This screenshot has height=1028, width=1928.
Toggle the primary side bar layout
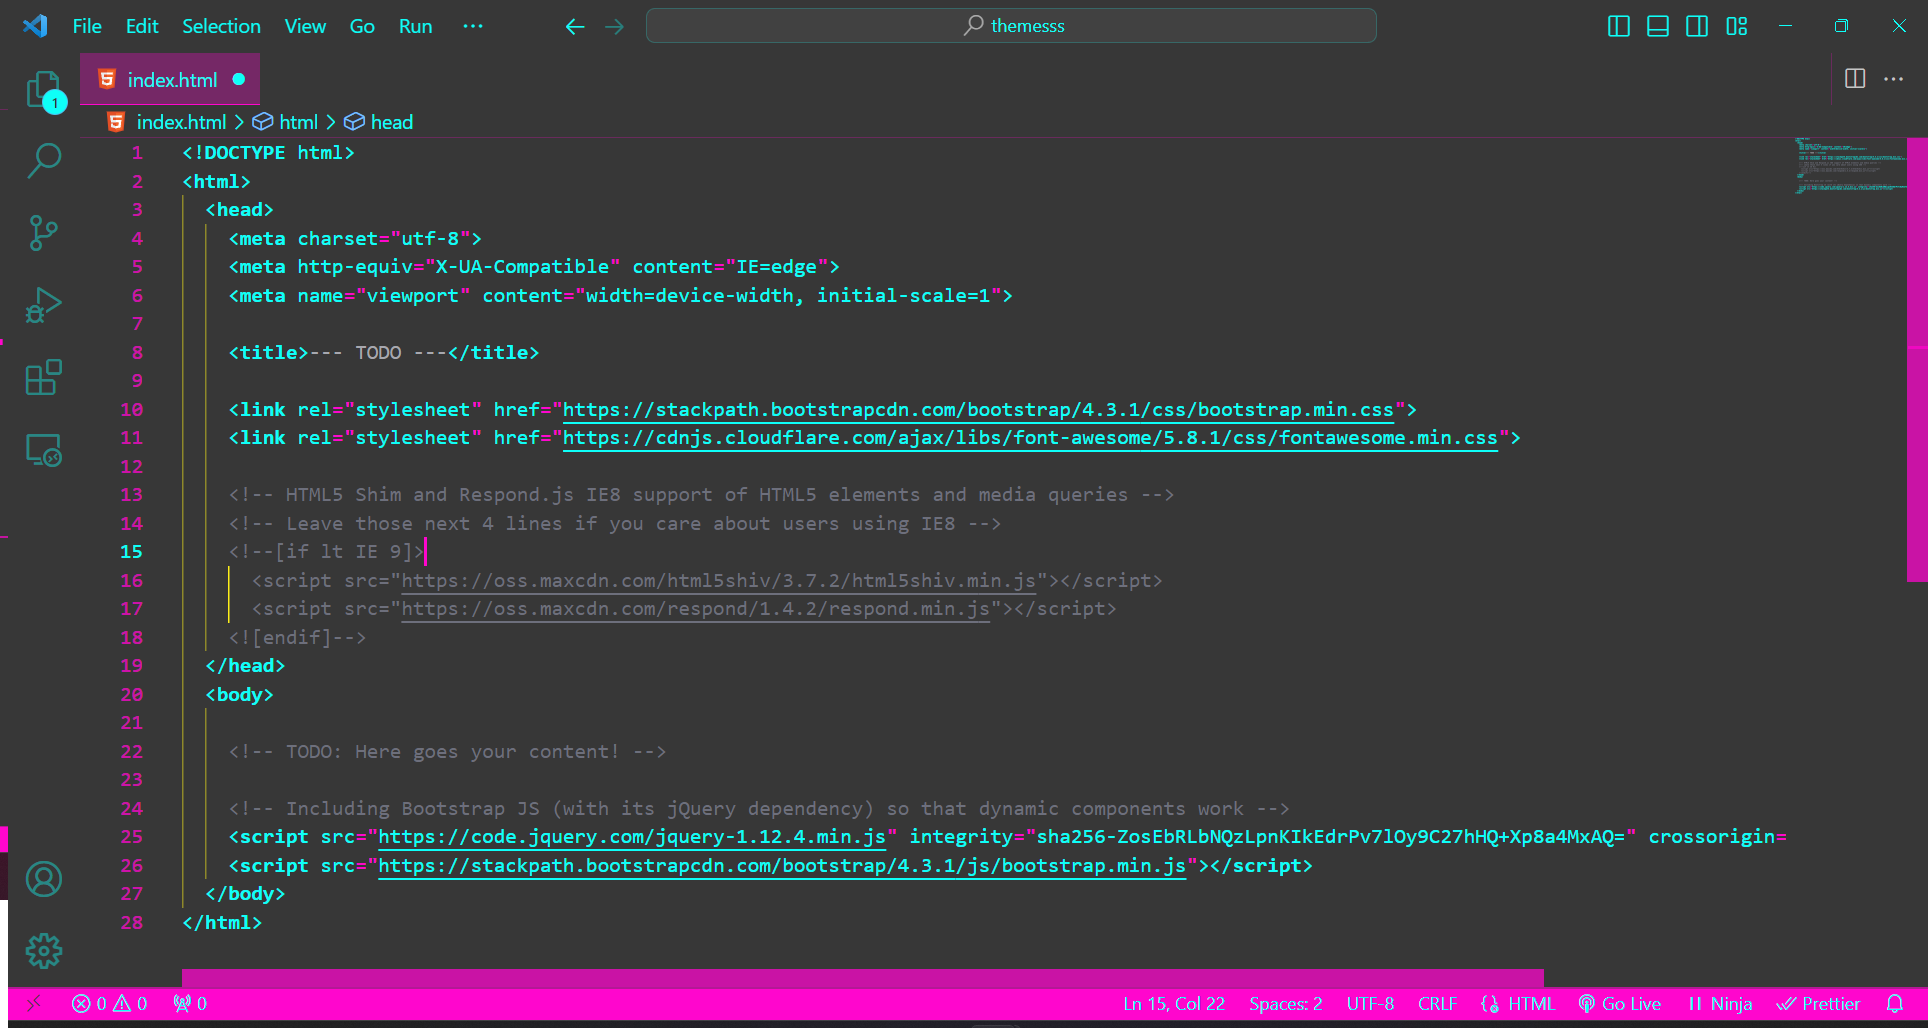pos(1618,26)
